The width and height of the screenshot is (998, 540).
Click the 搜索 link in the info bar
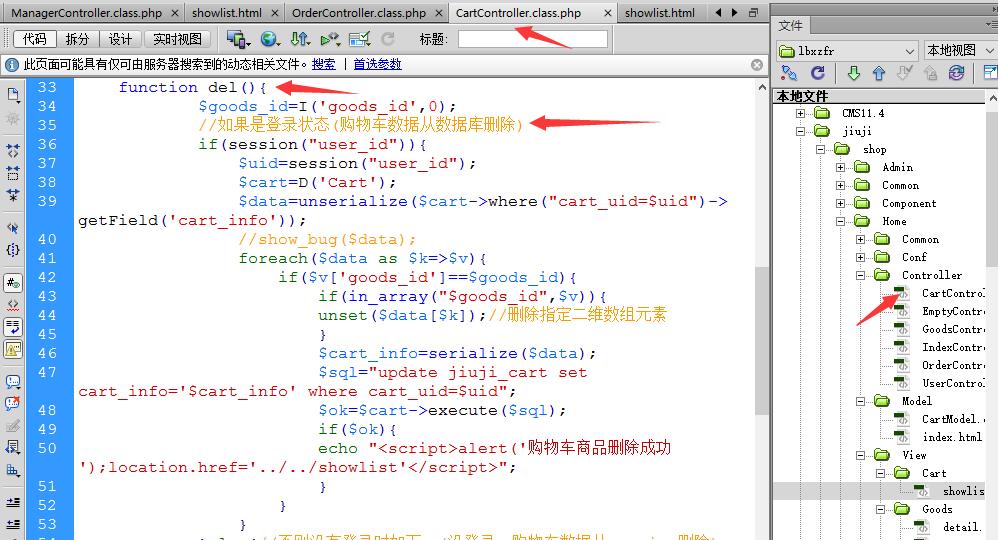(323, 64)
